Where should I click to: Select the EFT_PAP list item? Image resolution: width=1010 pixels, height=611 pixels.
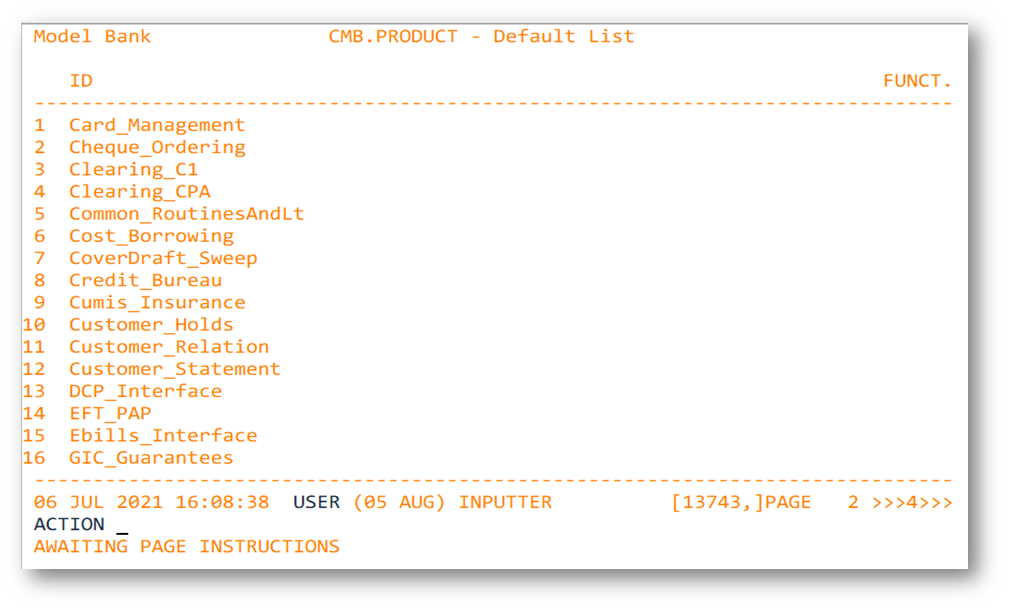(110, 413)
